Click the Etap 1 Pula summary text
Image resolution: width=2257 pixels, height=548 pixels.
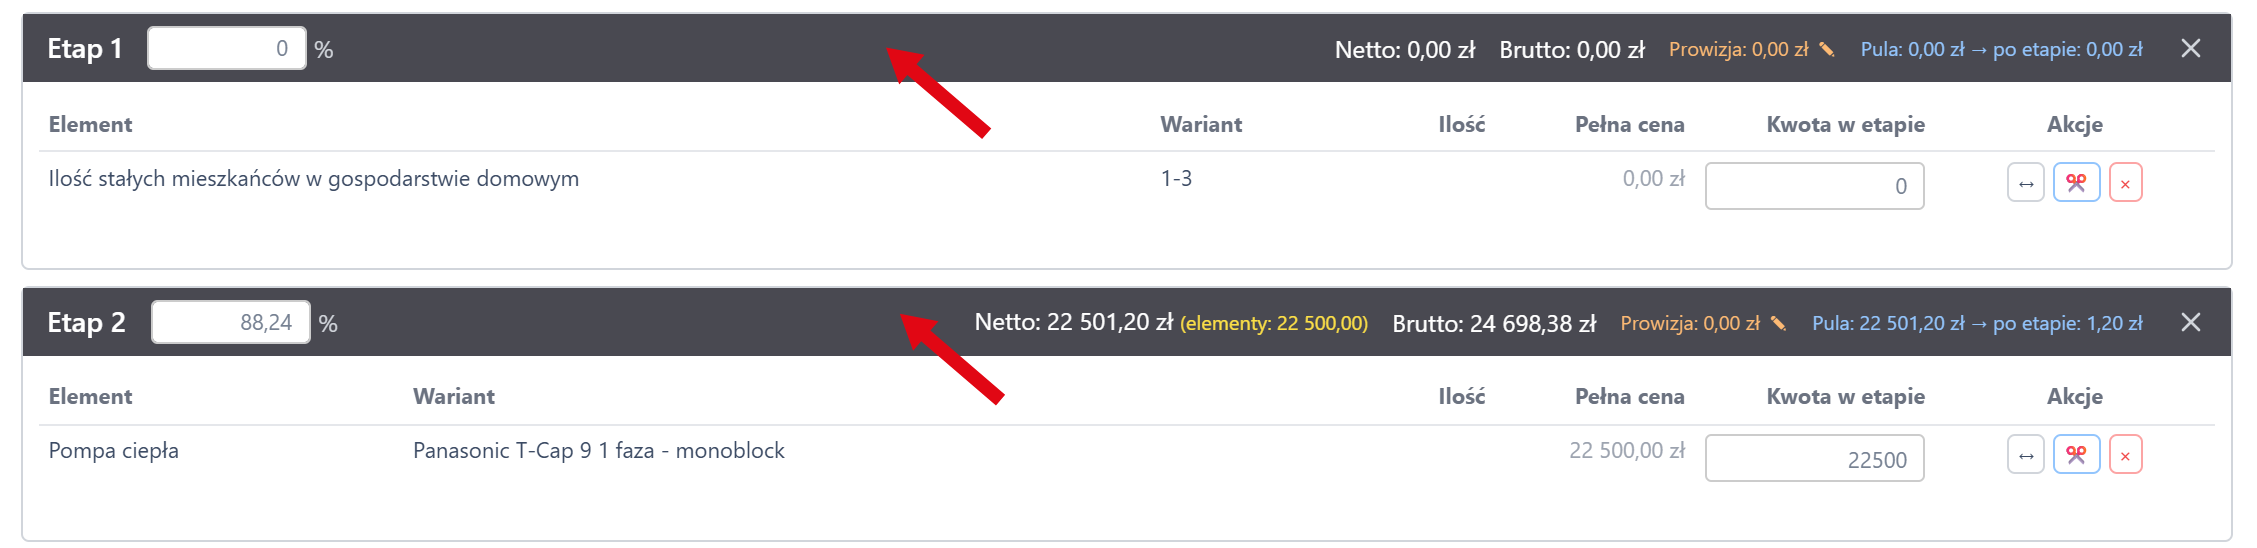tap(2001, 49)
